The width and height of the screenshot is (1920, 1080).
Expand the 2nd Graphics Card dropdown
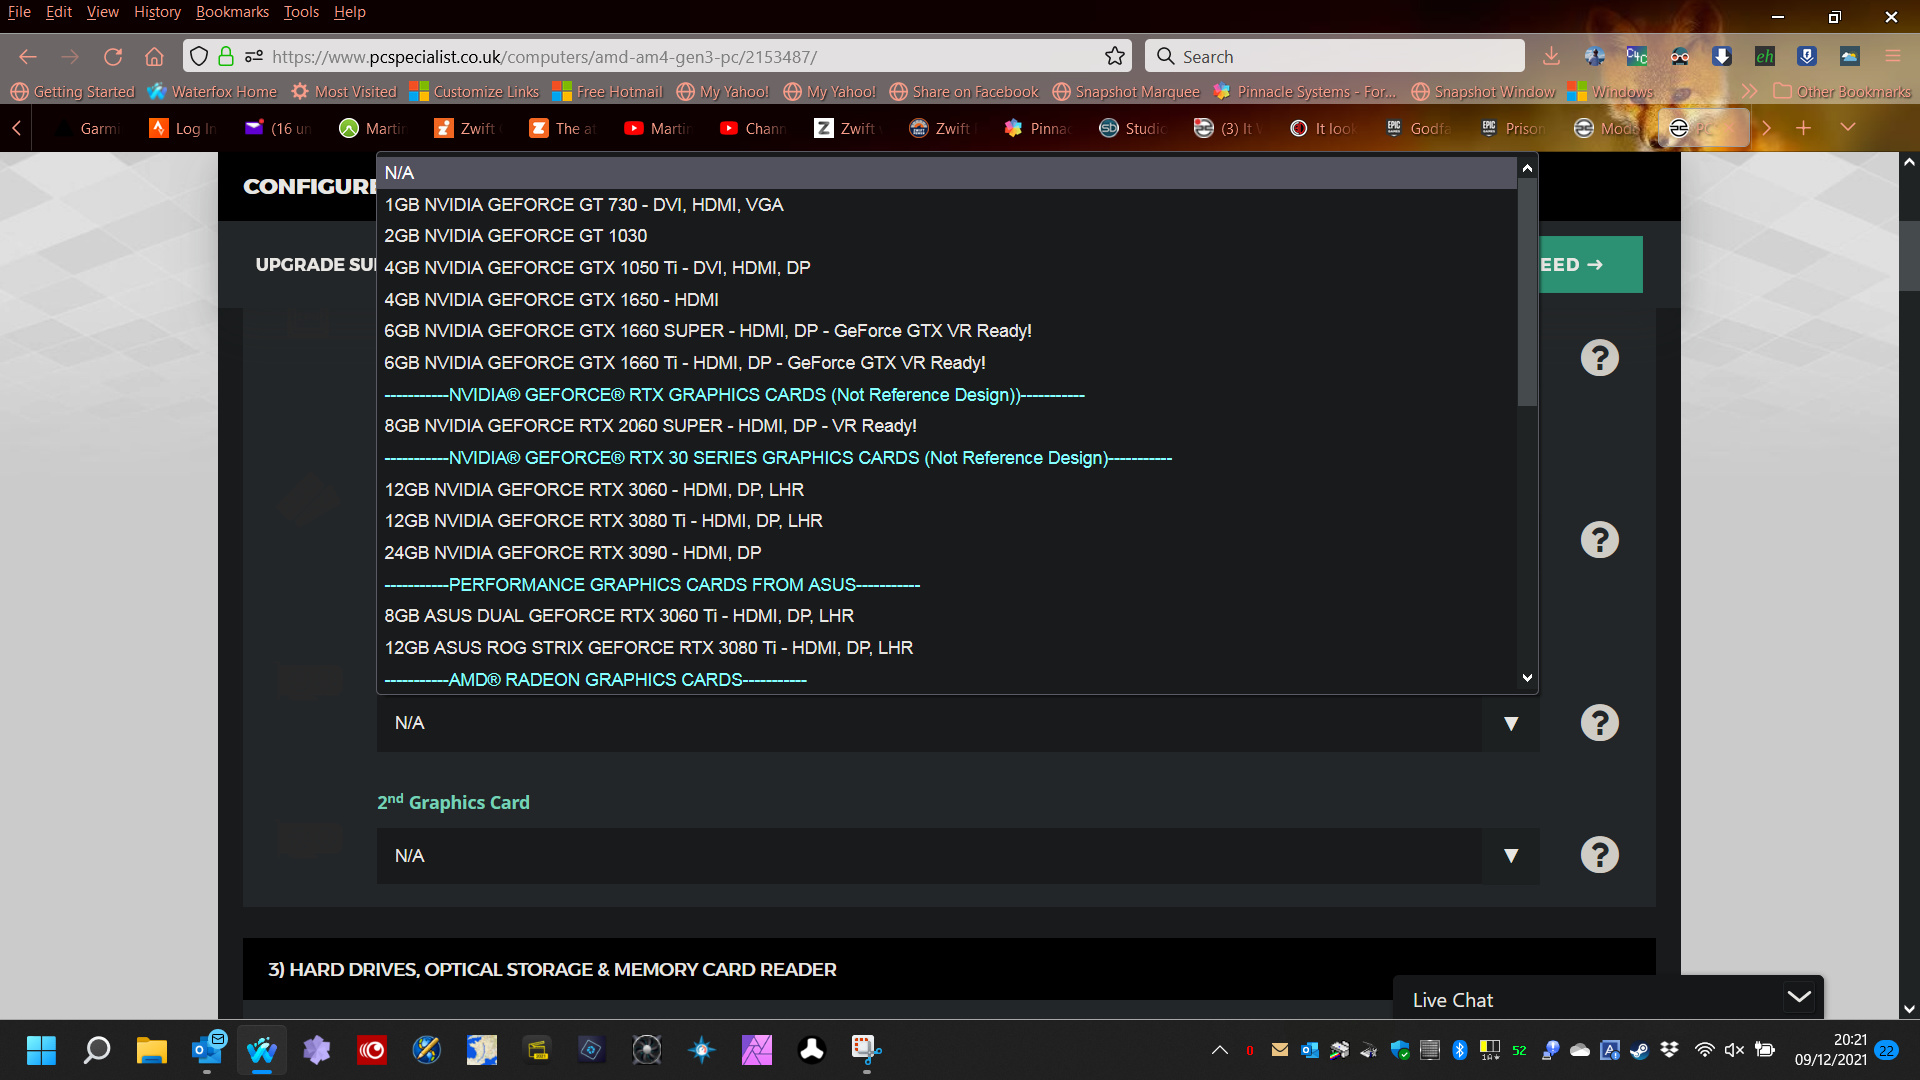tap(1510, 855)
